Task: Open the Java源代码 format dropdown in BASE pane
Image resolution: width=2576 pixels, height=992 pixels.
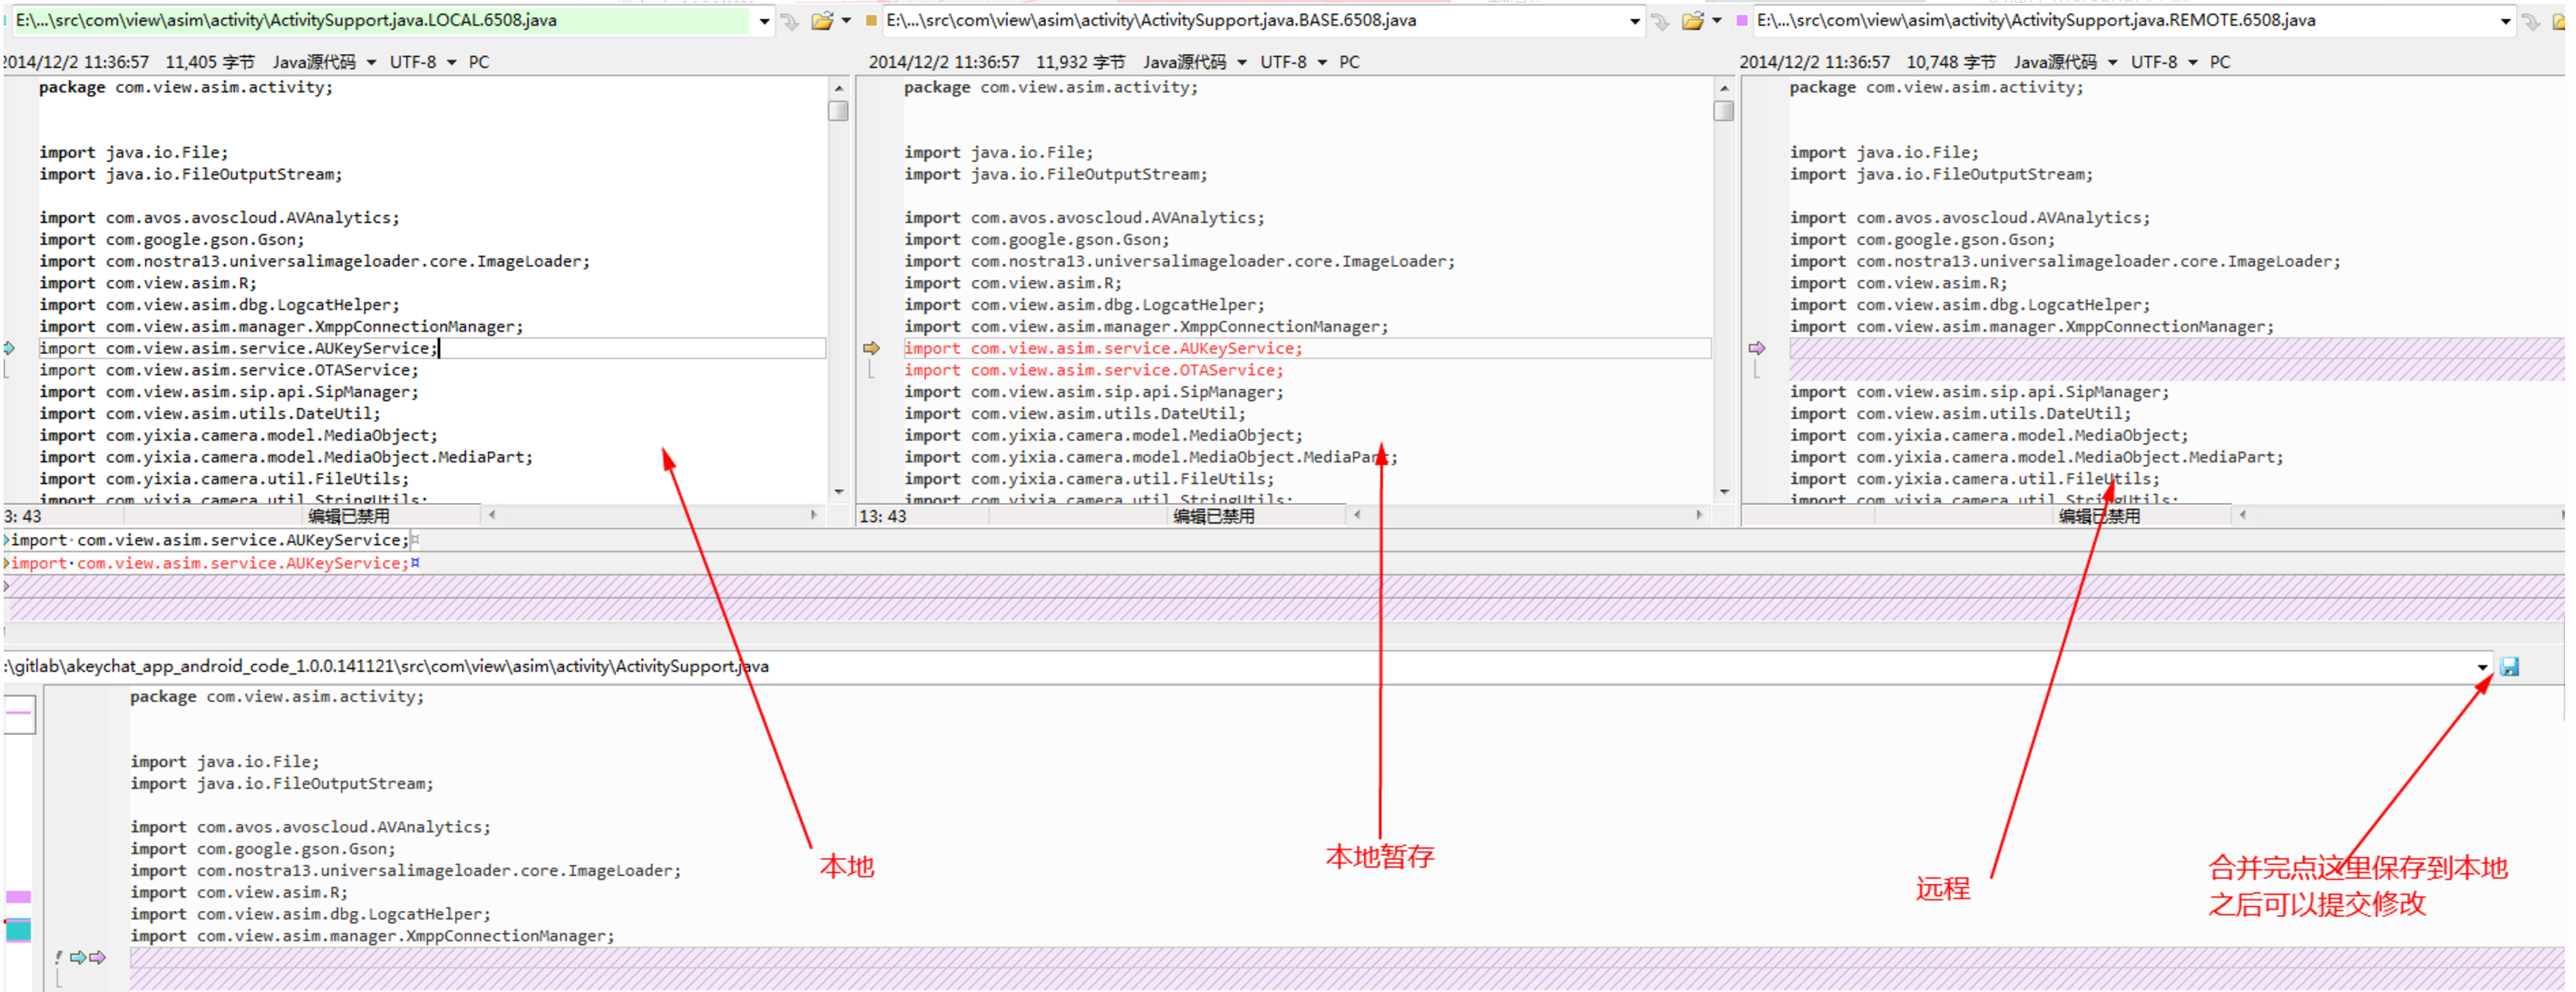Action: [x=1243, y=61]
